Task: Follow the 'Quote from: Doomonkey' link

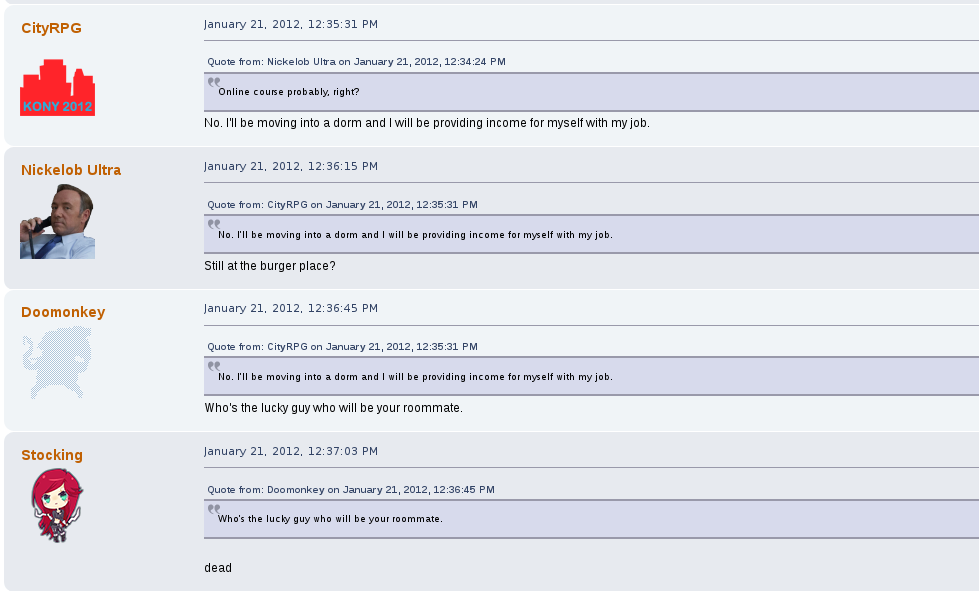Action: point(350,490)
